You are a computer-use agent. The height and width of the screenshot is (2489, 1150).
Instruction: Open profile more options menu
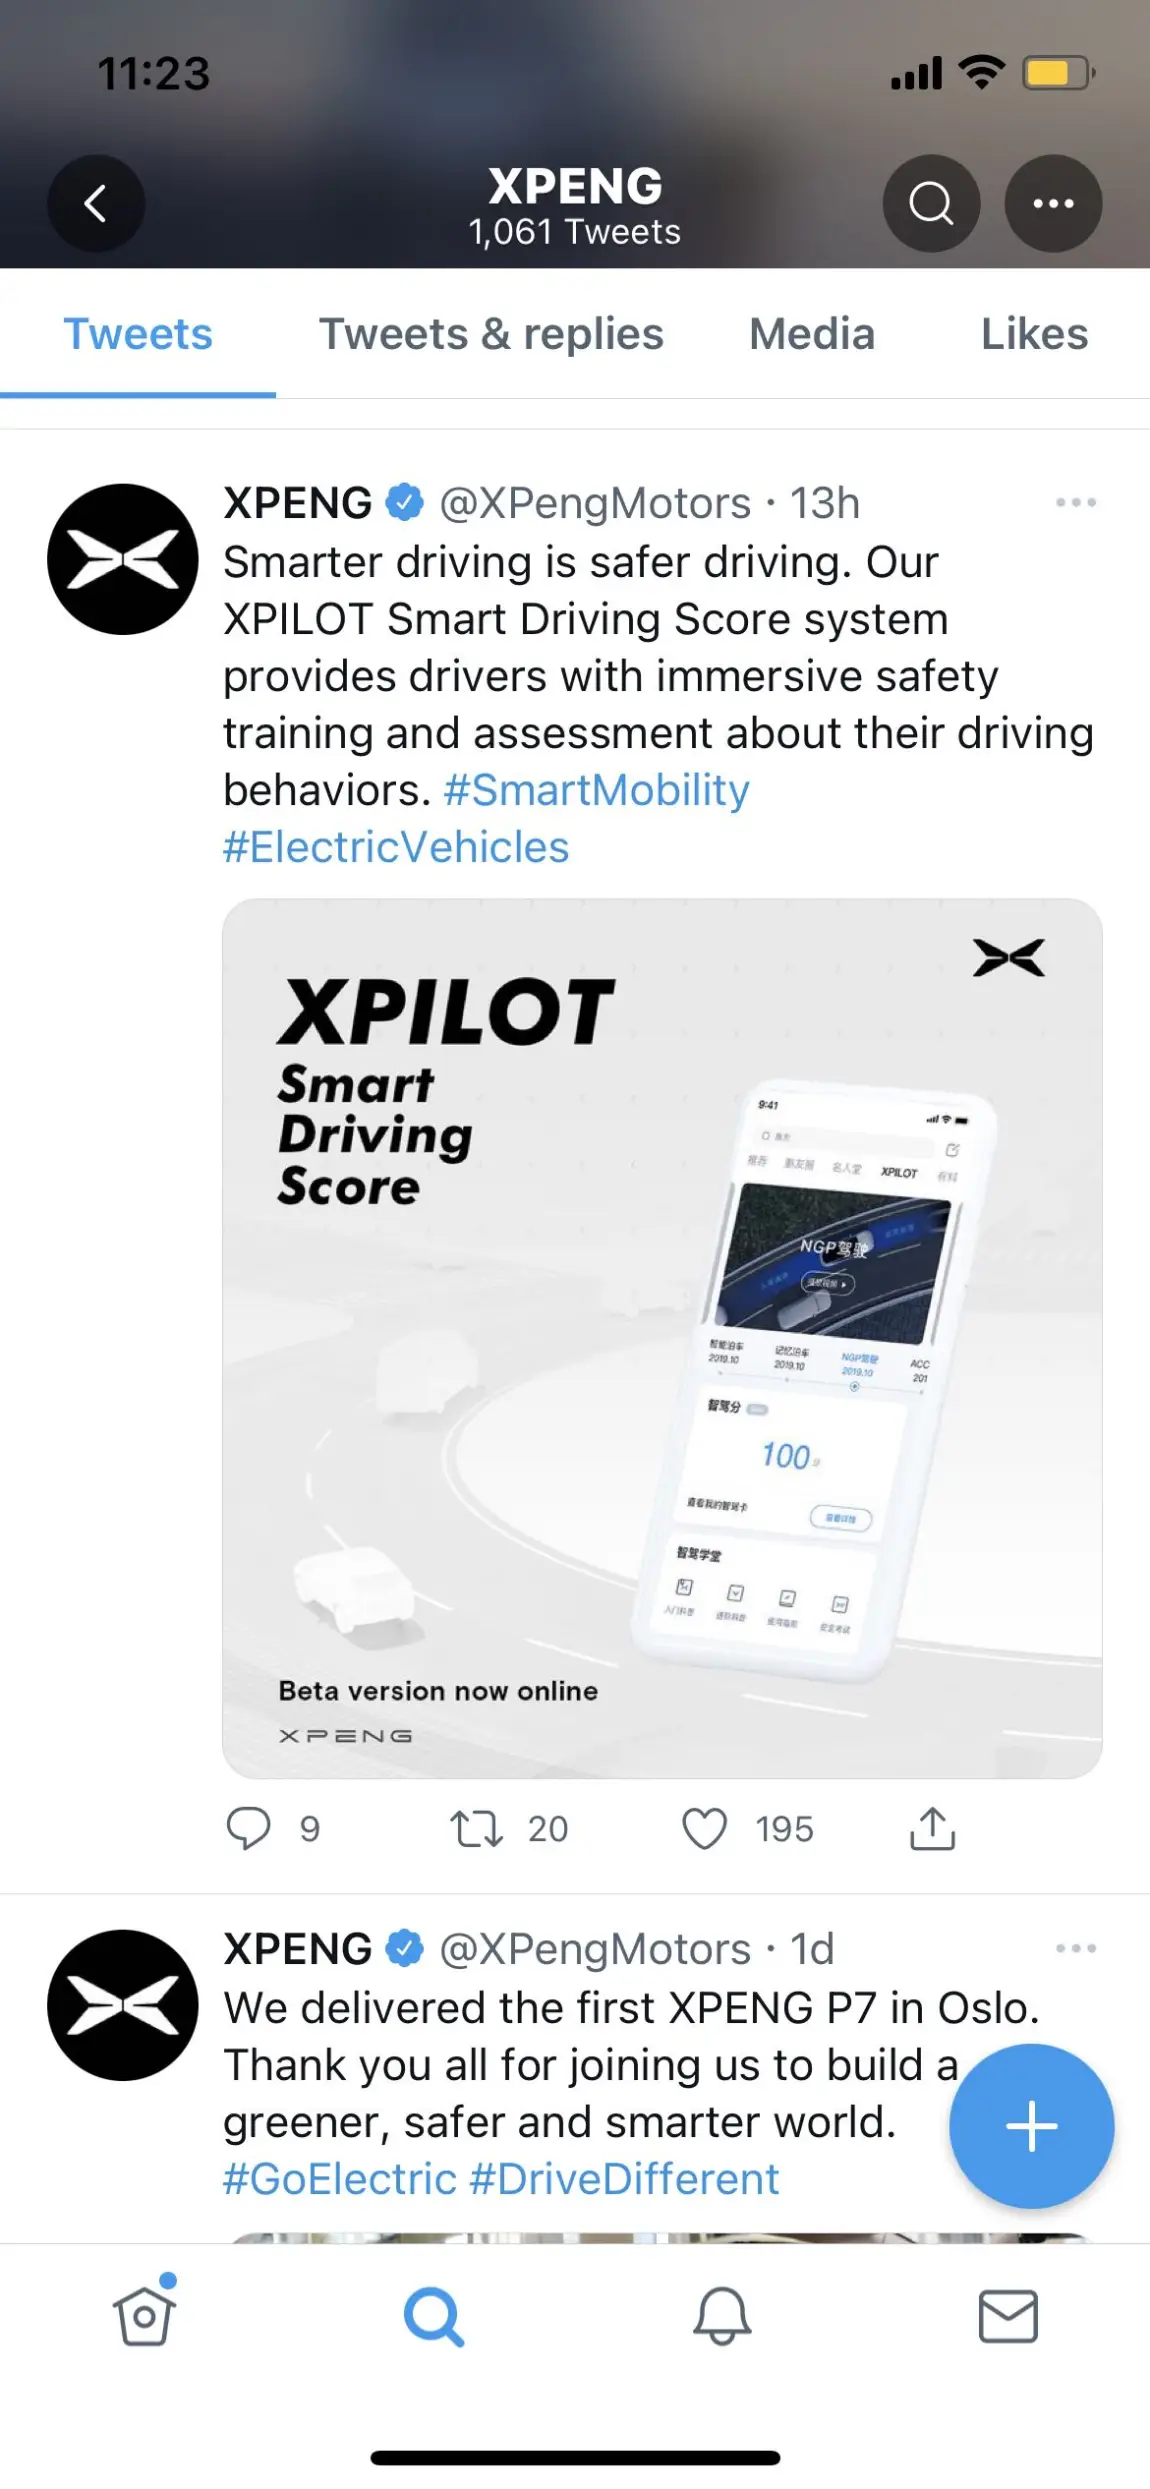pos(1053,204)
